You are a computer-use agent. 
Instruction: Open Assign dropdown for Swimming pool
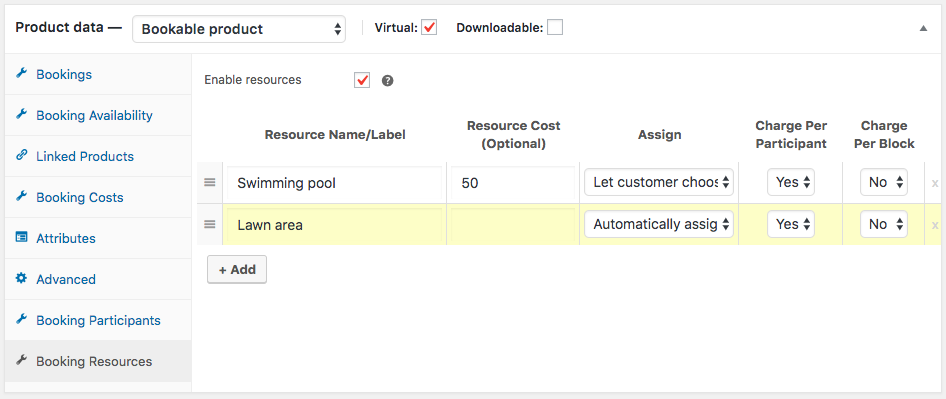pos(659,182)
